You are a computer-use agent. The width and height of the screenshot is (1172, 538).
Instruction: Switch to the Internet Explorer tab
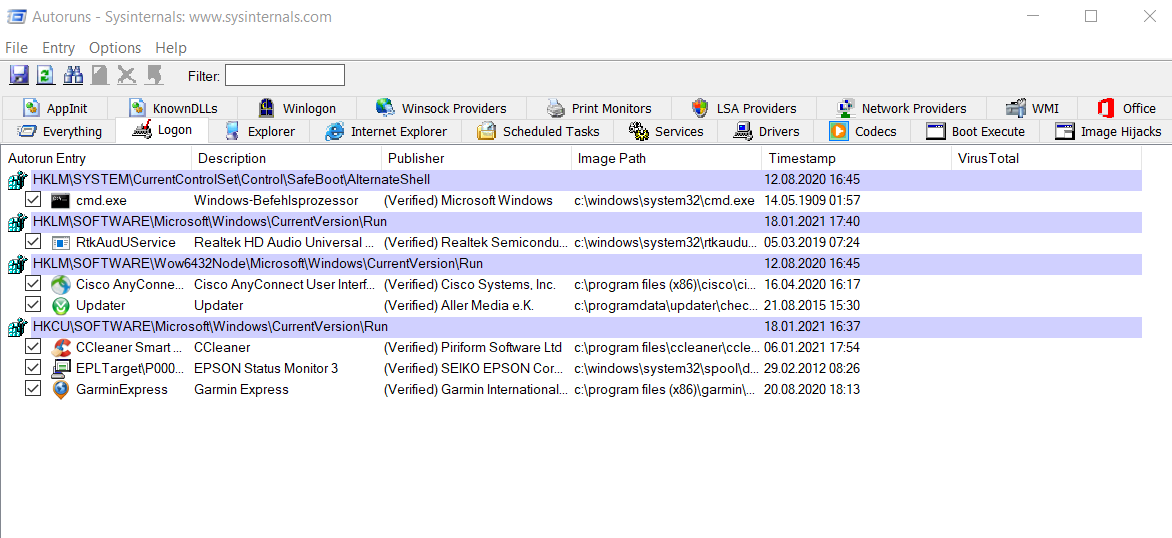(x=386, y=132)
